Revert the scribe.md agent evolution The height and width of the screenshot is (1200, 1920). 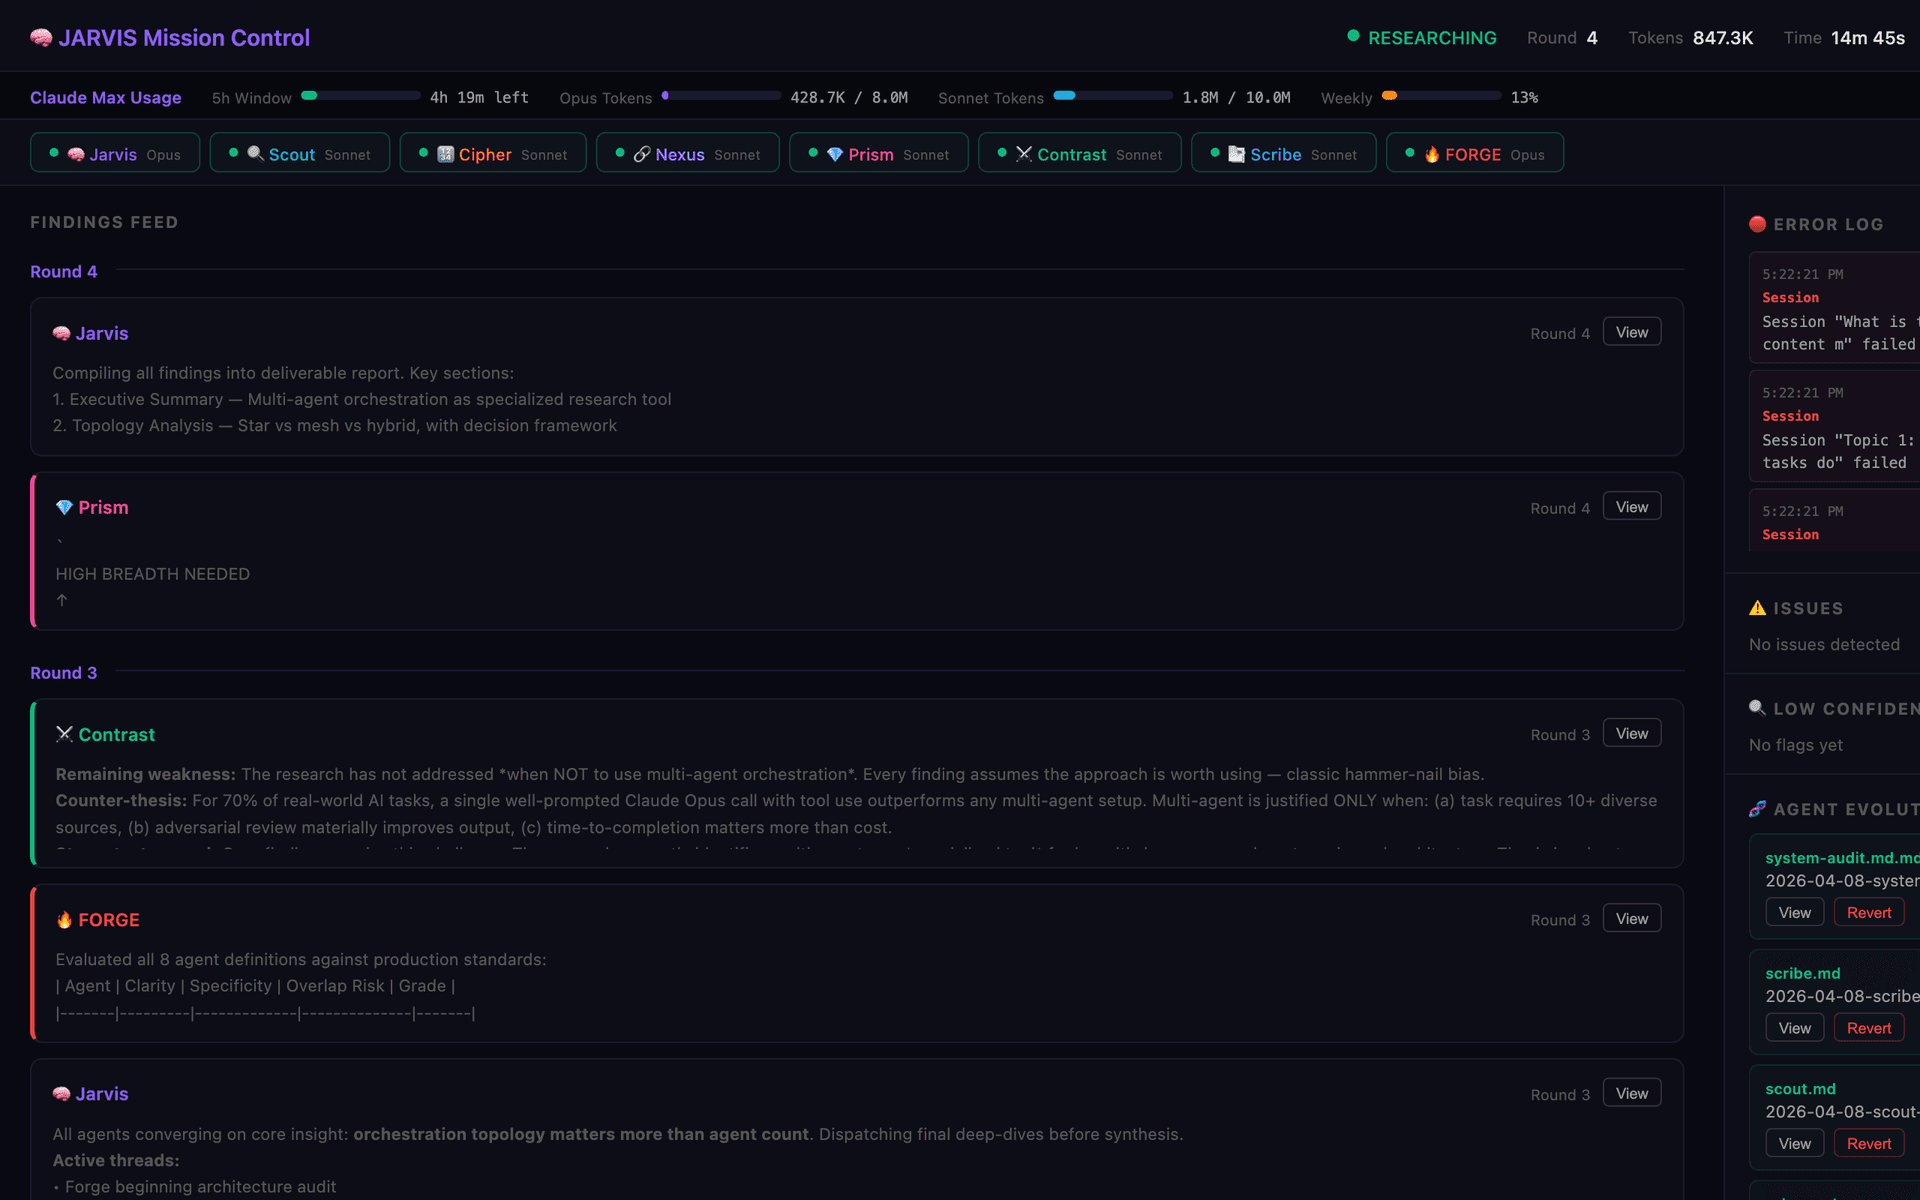click(1868, 1028)
